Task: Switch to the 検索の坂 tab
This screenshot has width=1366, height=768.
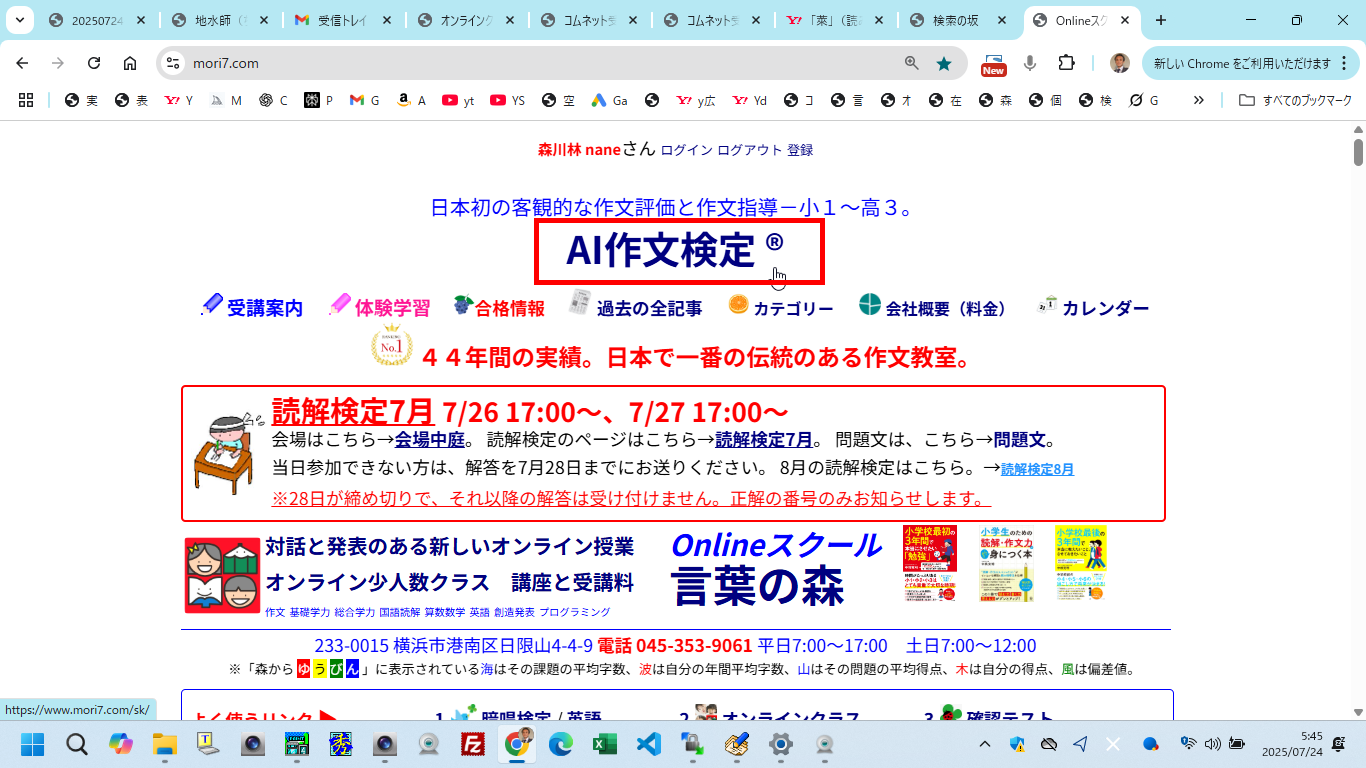Action: (957, 20)
